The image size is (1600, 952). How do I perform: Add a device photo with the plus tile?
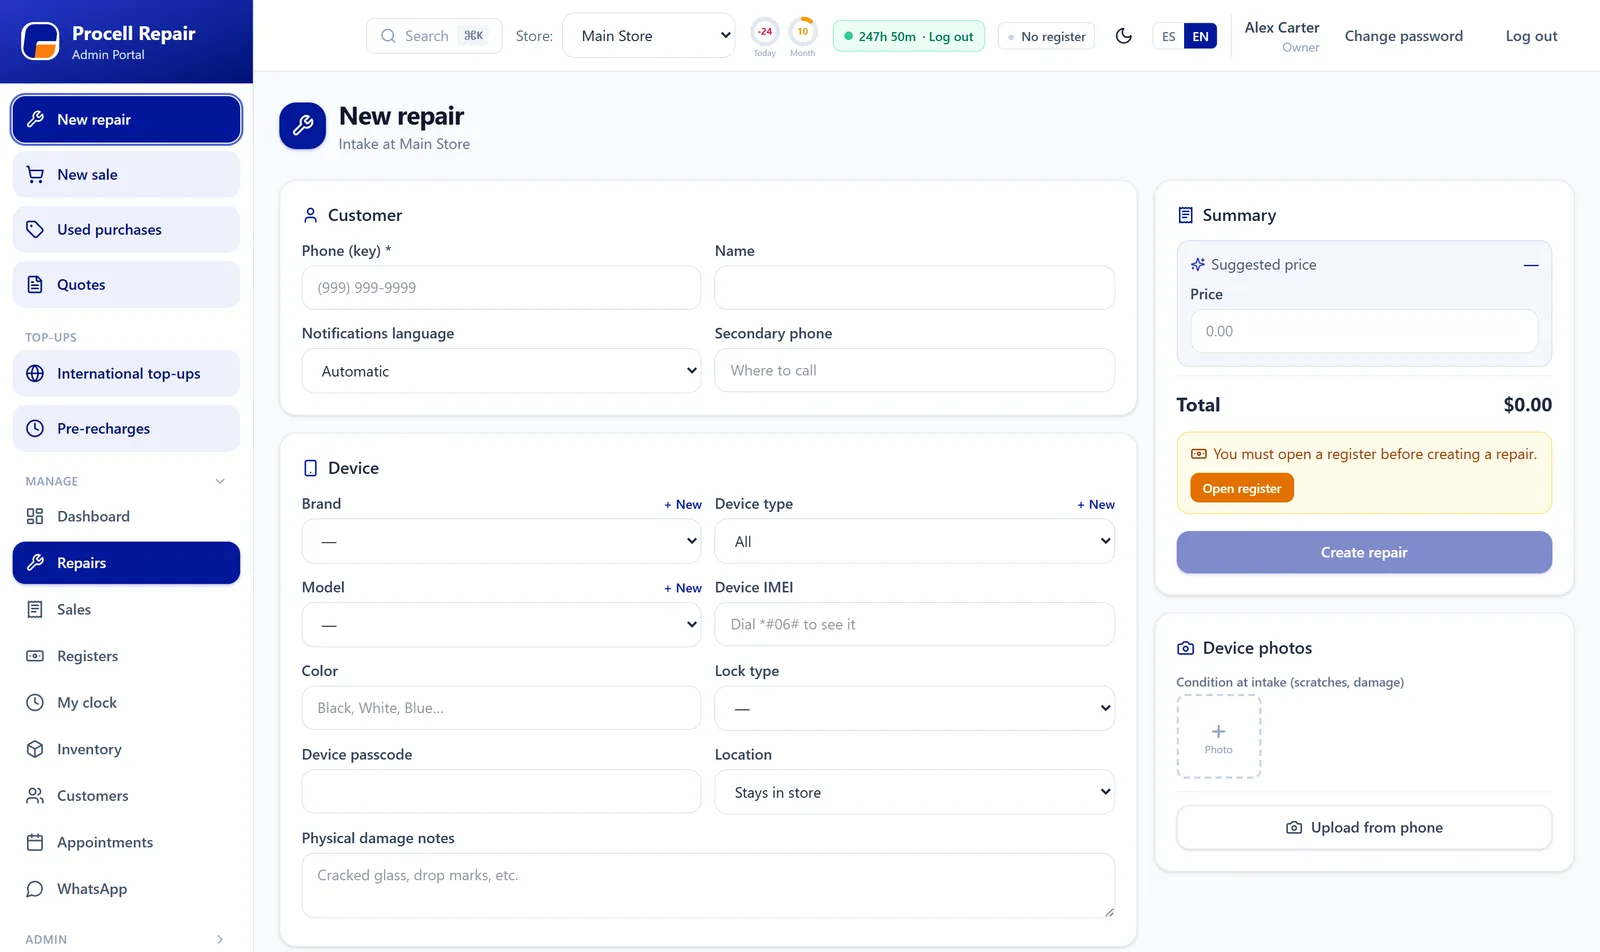[x=1218, y=737]
